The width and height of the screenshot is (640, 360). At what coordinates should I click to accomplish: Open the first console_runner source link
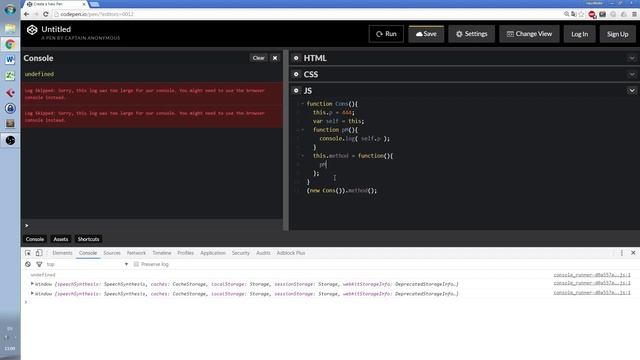592,275
